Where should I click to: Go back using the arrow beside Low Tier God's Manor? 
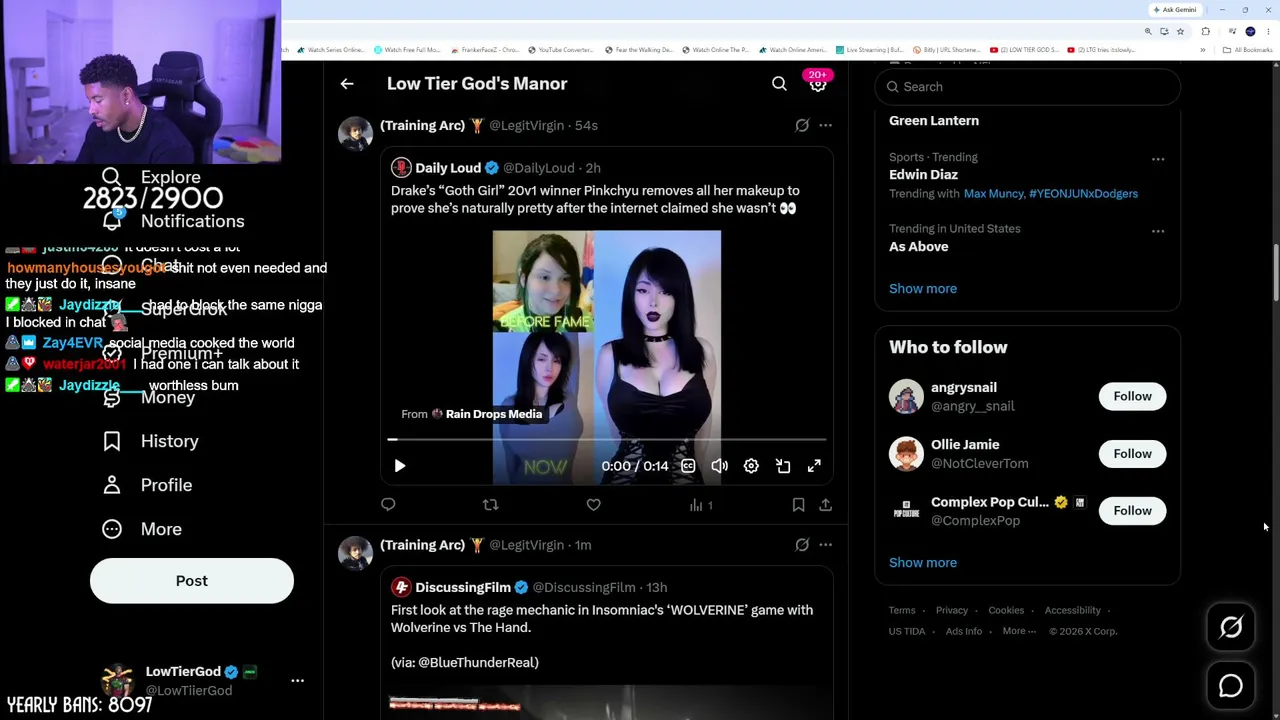point(347,84)
